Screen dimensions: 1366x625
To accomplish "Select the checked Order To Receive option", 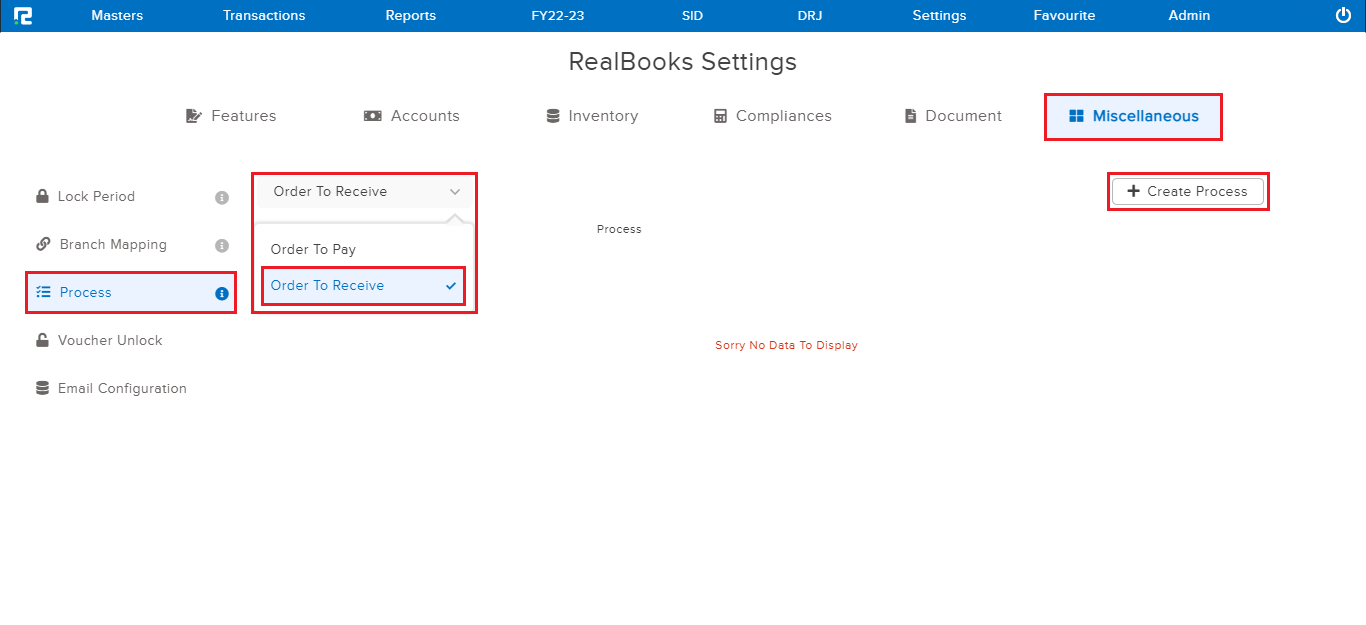I will (328, 286).
